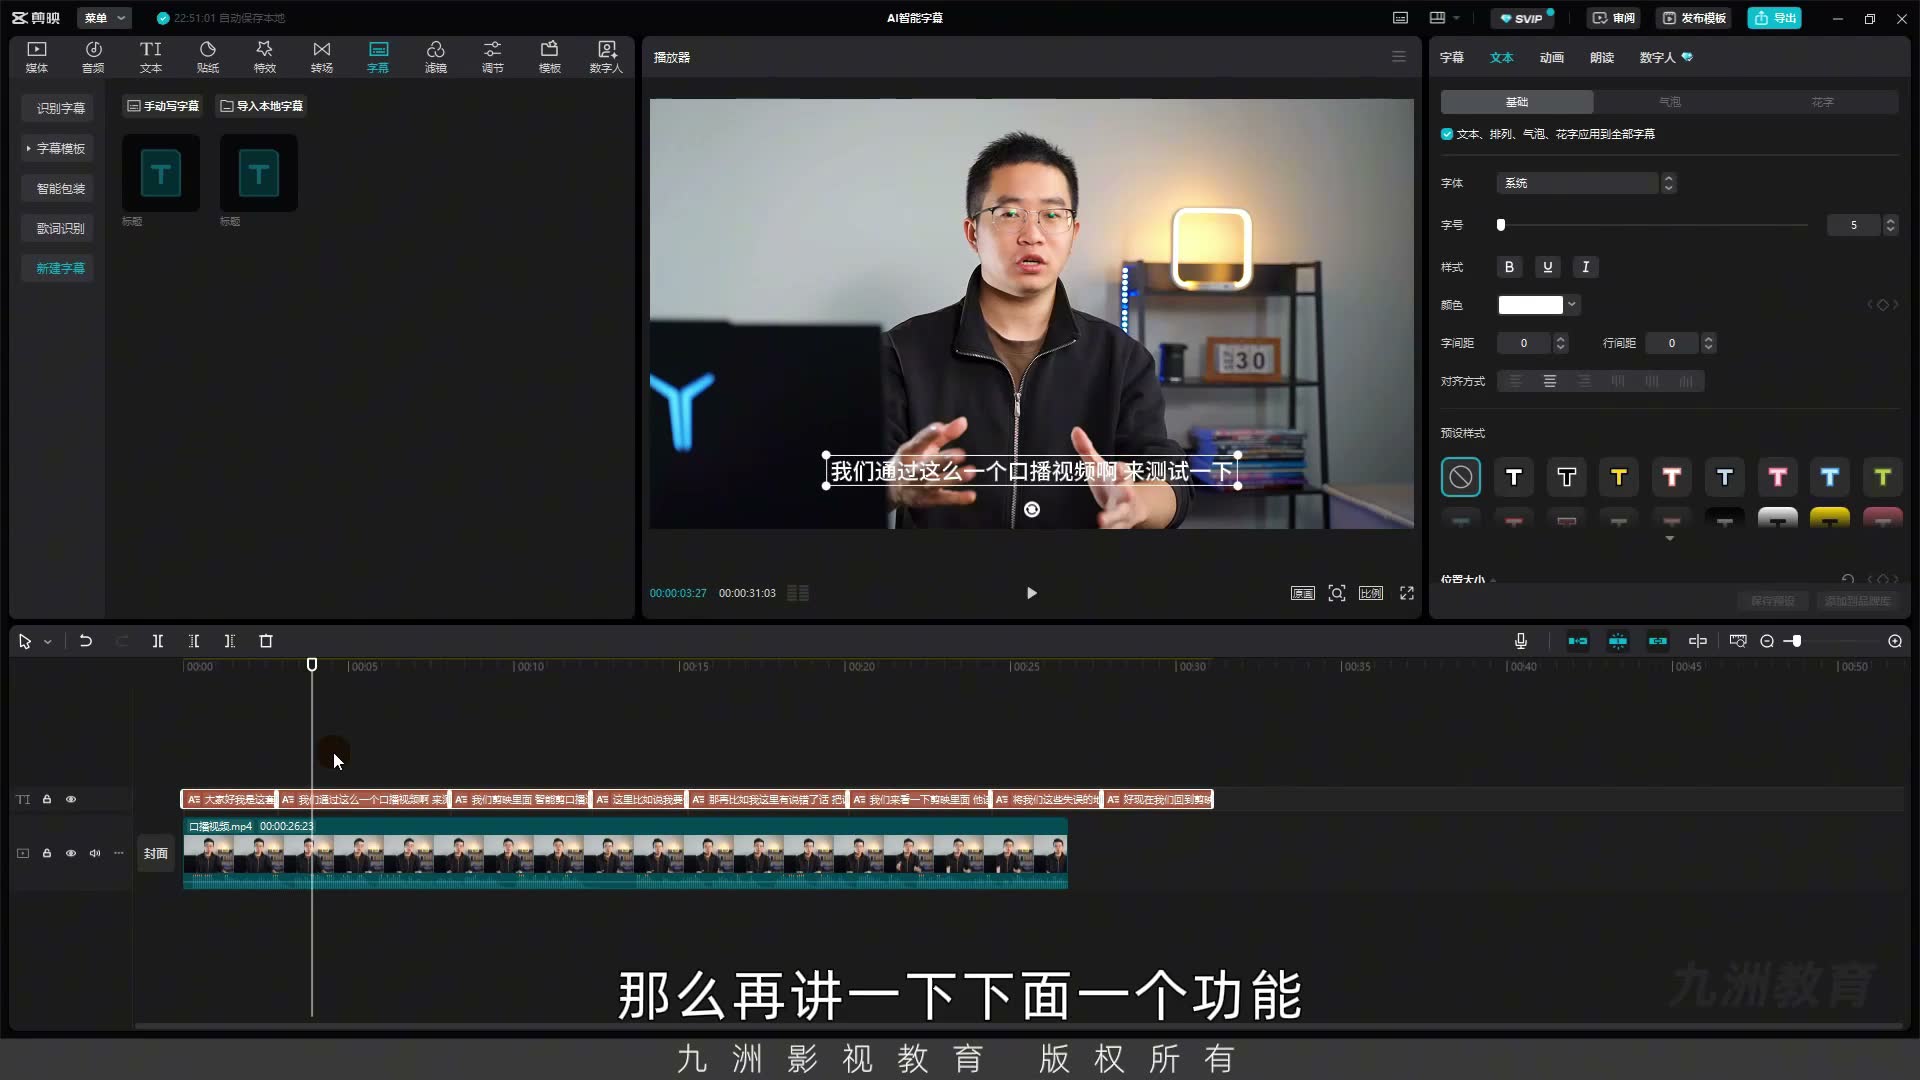The image size is (1920, 1080).
Task: Open the 贴纸 stickers panel
Action: [x=207, y=57]
